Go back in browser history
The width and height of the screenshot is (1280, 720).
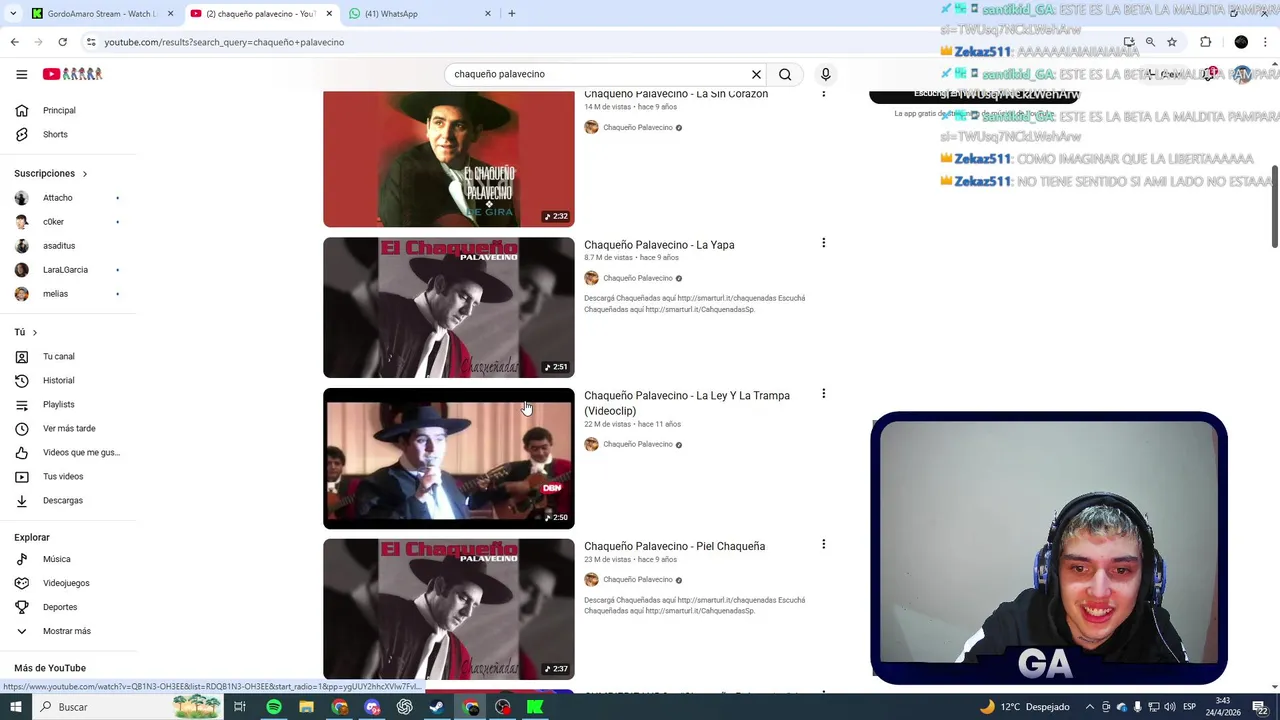point(14,42)
